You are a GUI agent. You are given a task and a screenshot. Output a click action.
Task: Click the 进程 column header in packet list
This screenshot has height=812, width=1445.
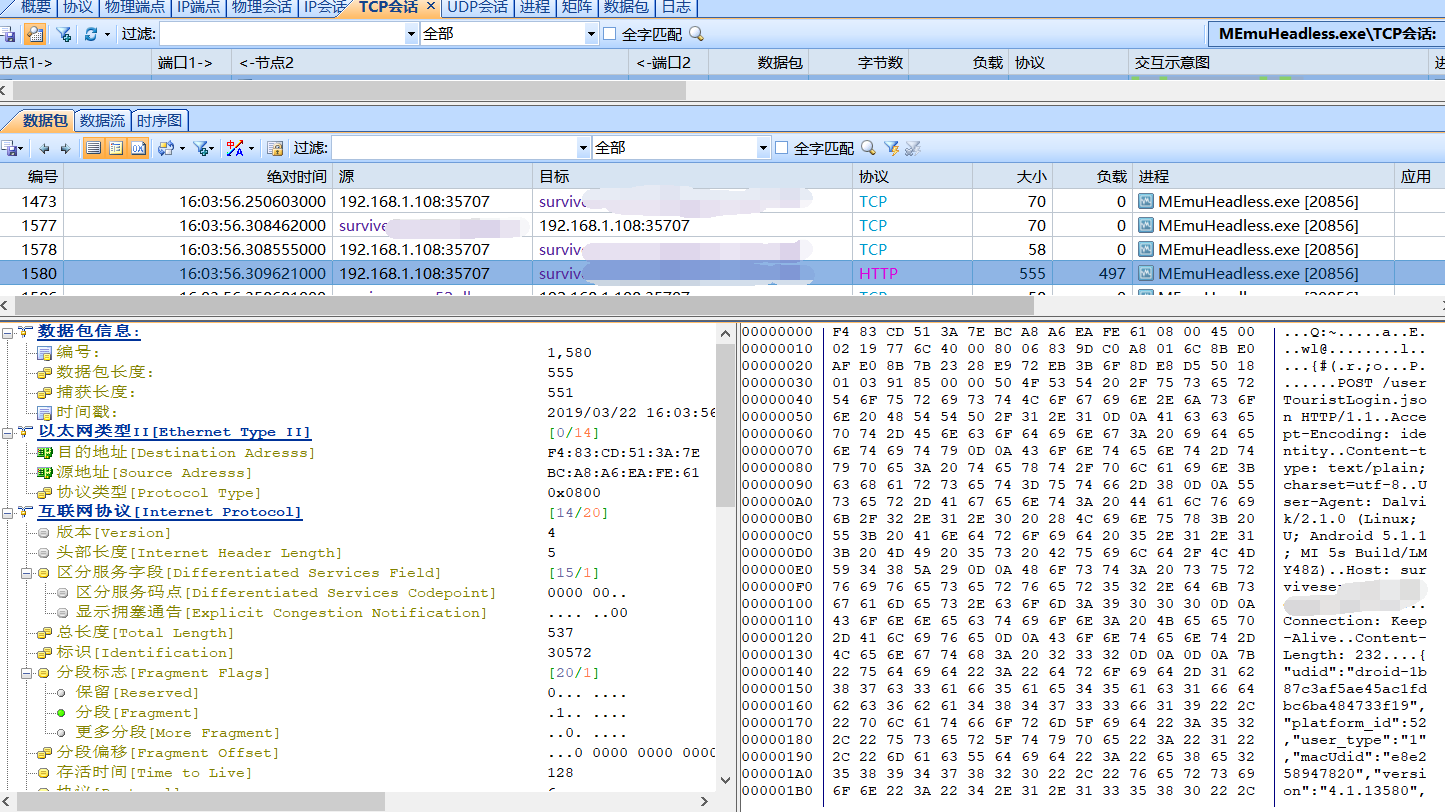coord(1264,177)
